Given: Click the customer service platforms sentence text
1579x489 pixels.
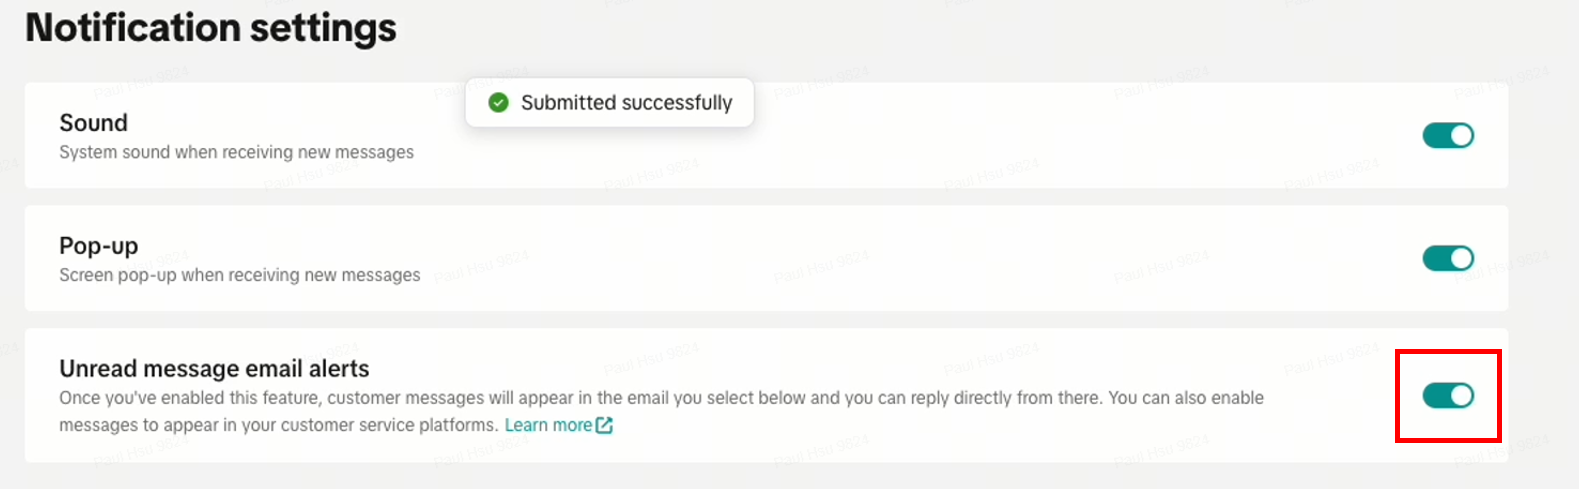Looking at the screenshot, I should point(280,425).
